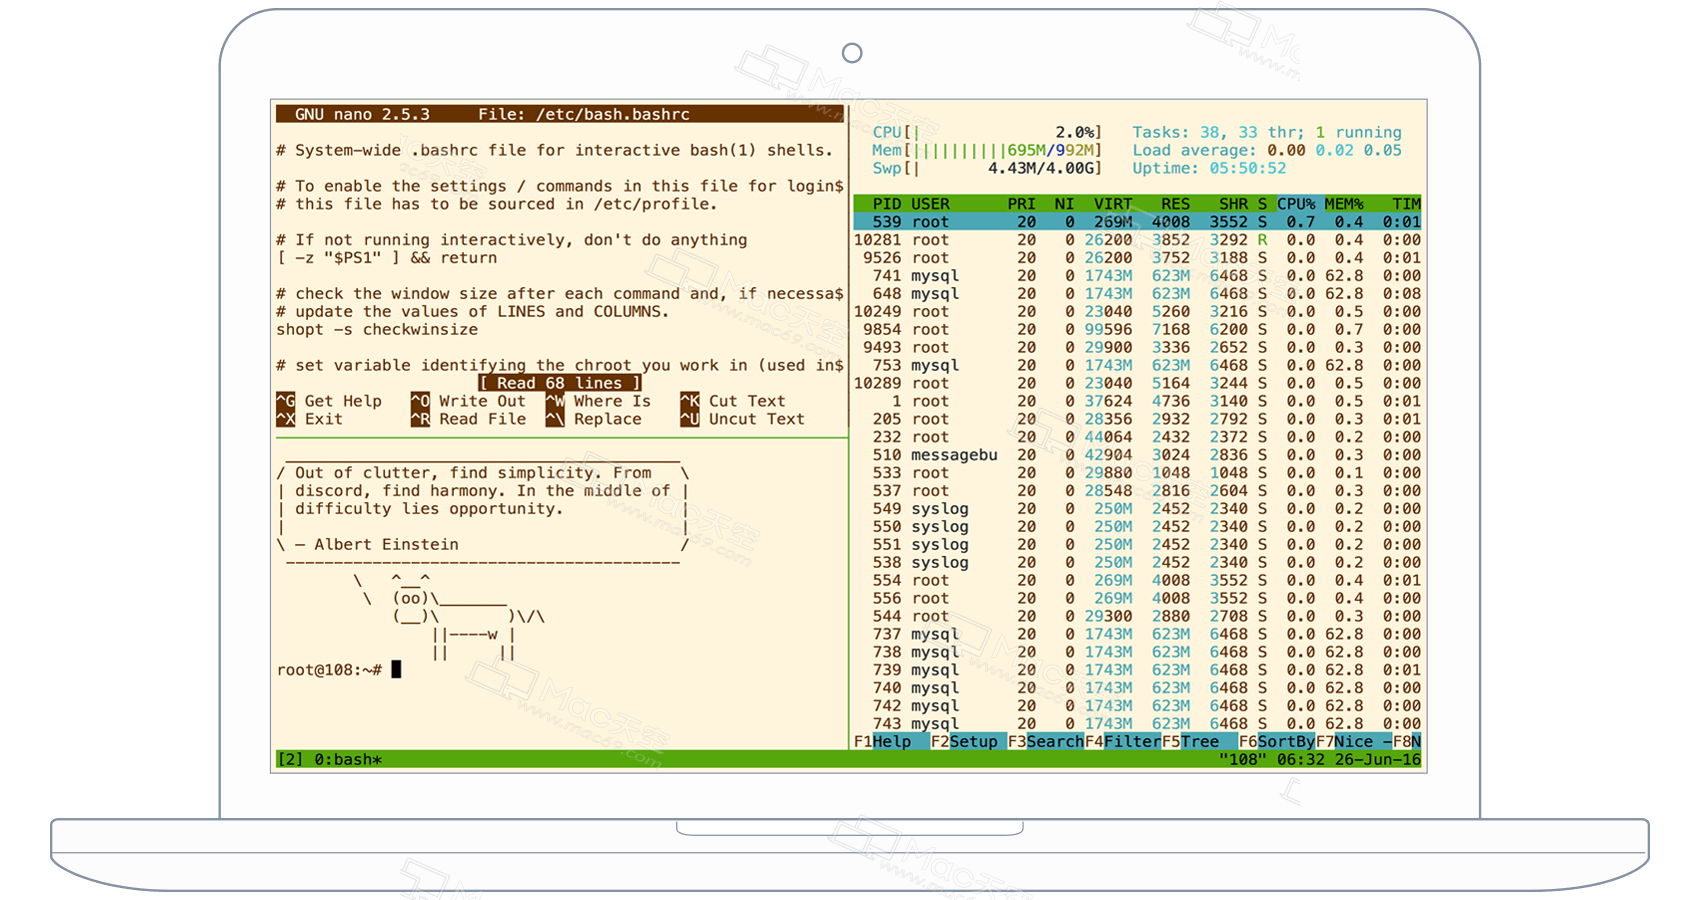This screenshot has width=1700, height=900.
Task: Click the PRI column header
Action: pos(1022,204)
